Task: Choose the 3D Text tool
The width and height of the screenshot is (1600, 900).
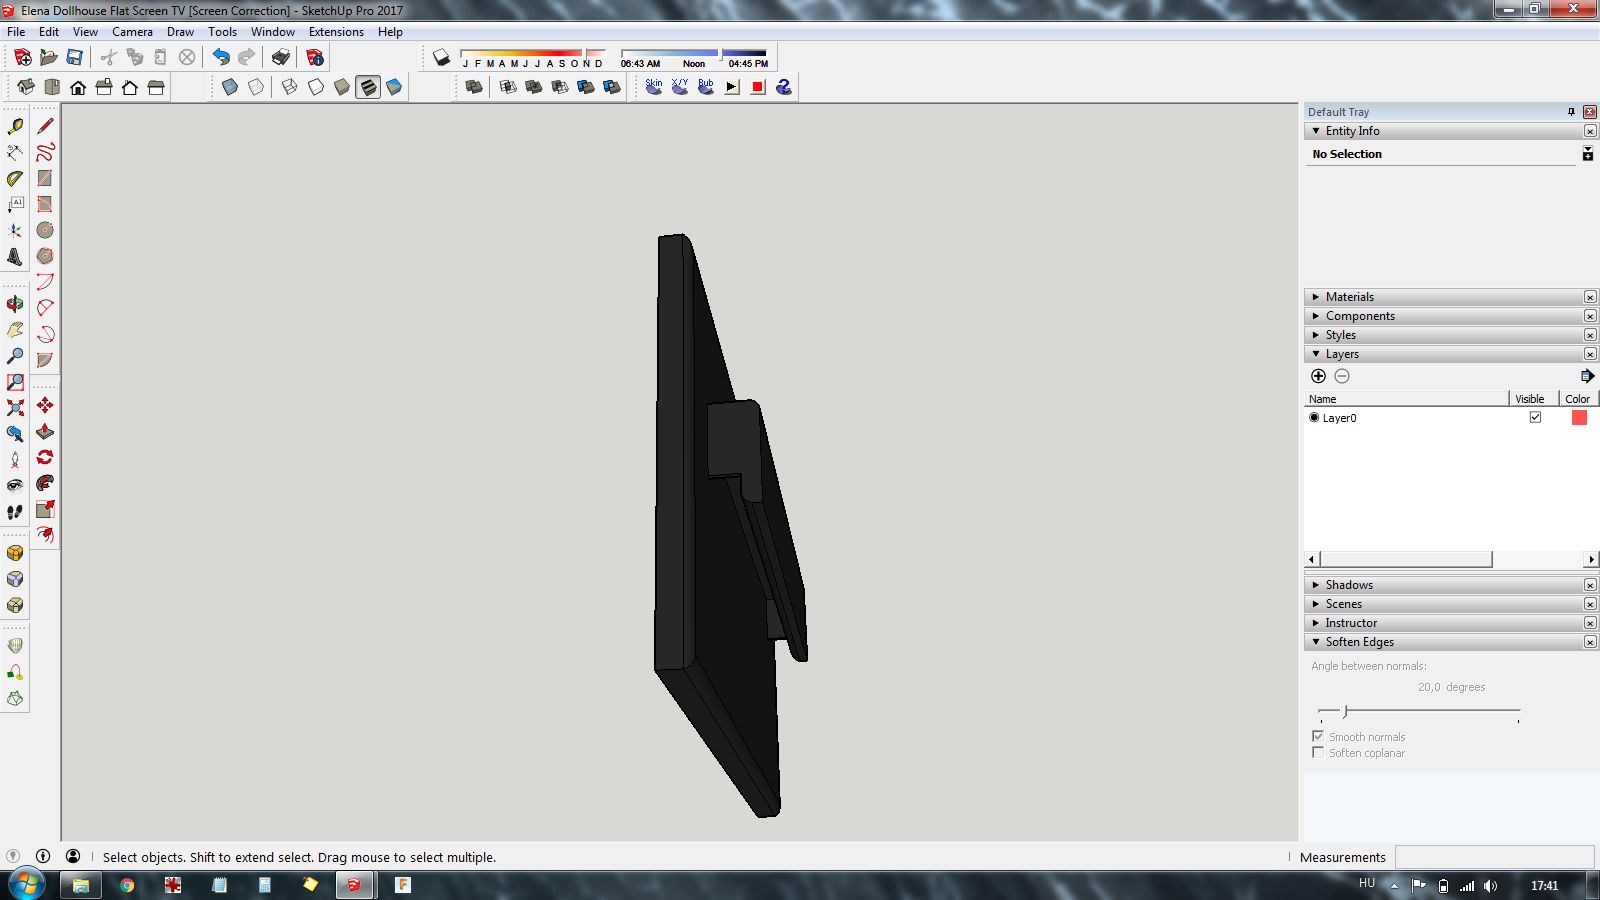Action: (x=15, y=256)
